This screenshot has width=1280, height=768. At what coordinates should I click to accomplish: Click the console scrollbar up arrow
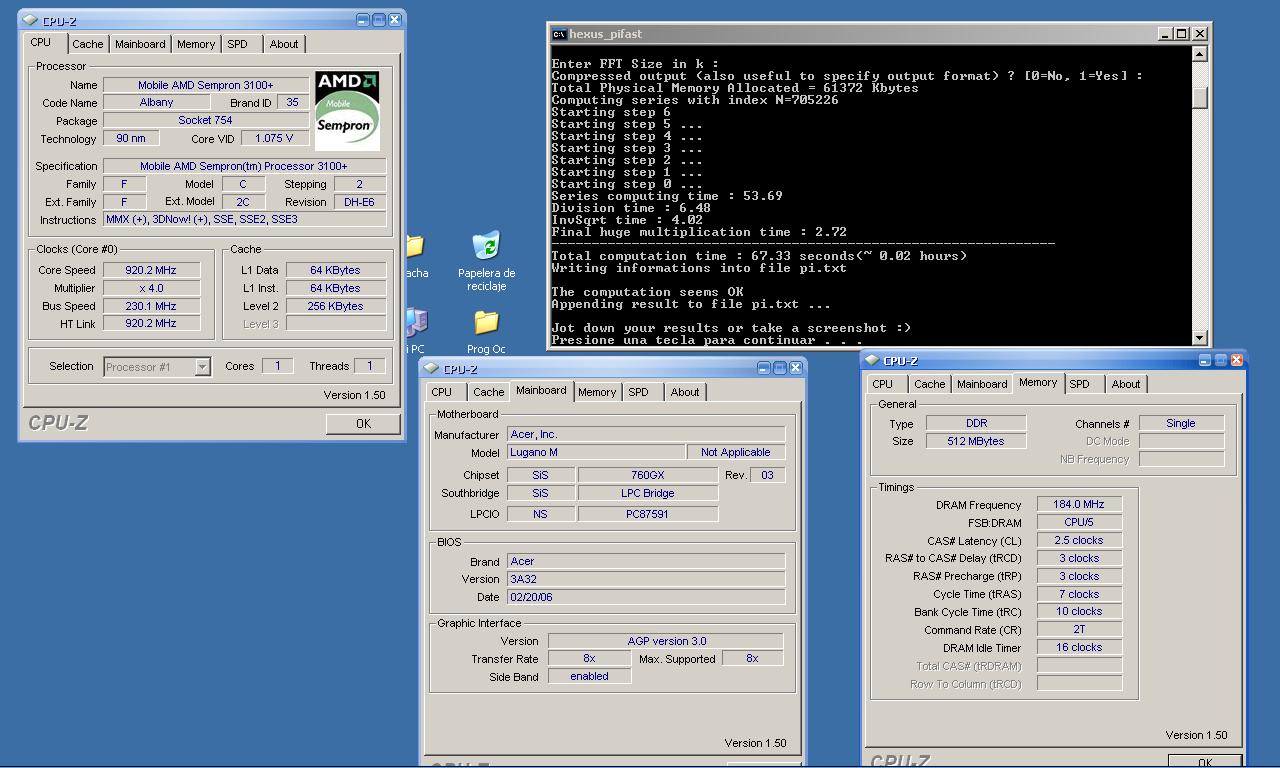tap(1200, 54)
